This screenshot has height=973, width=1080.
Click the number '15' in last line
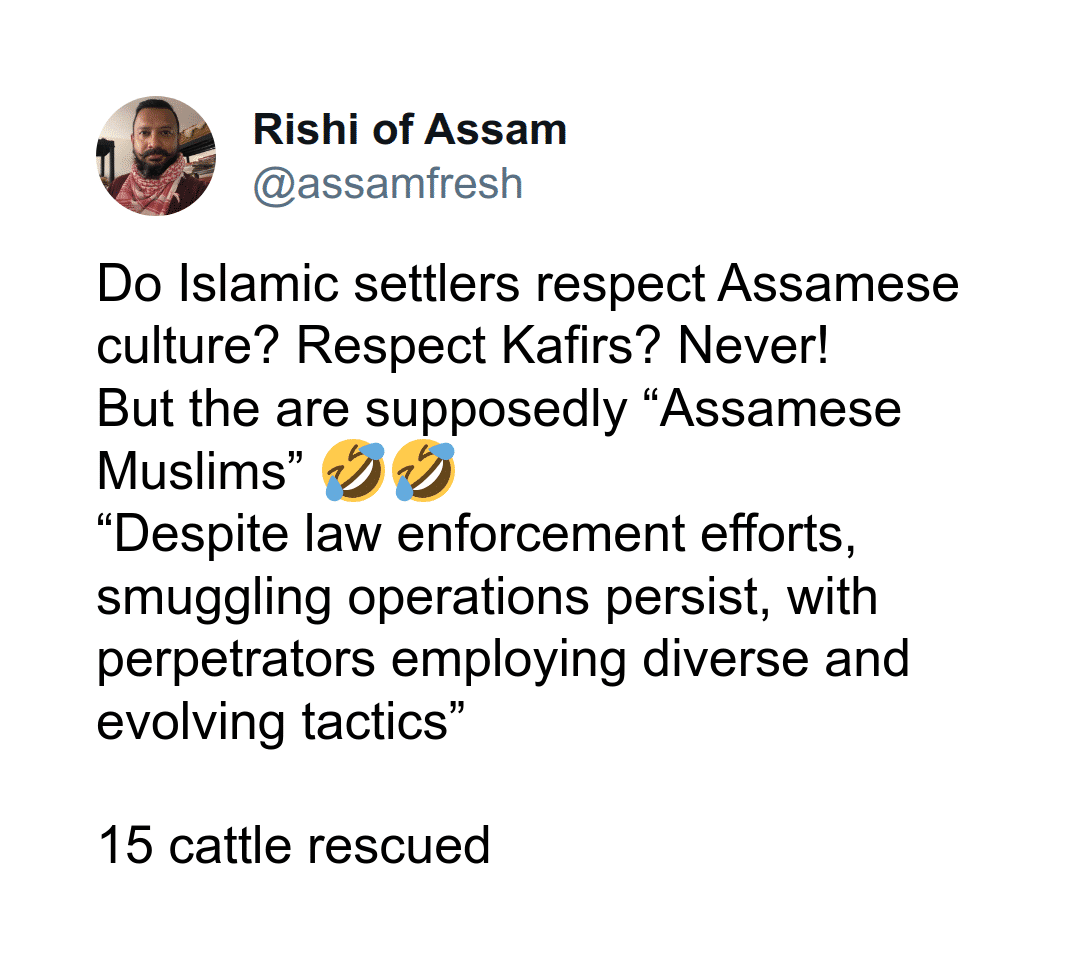(x=125, y=845)
